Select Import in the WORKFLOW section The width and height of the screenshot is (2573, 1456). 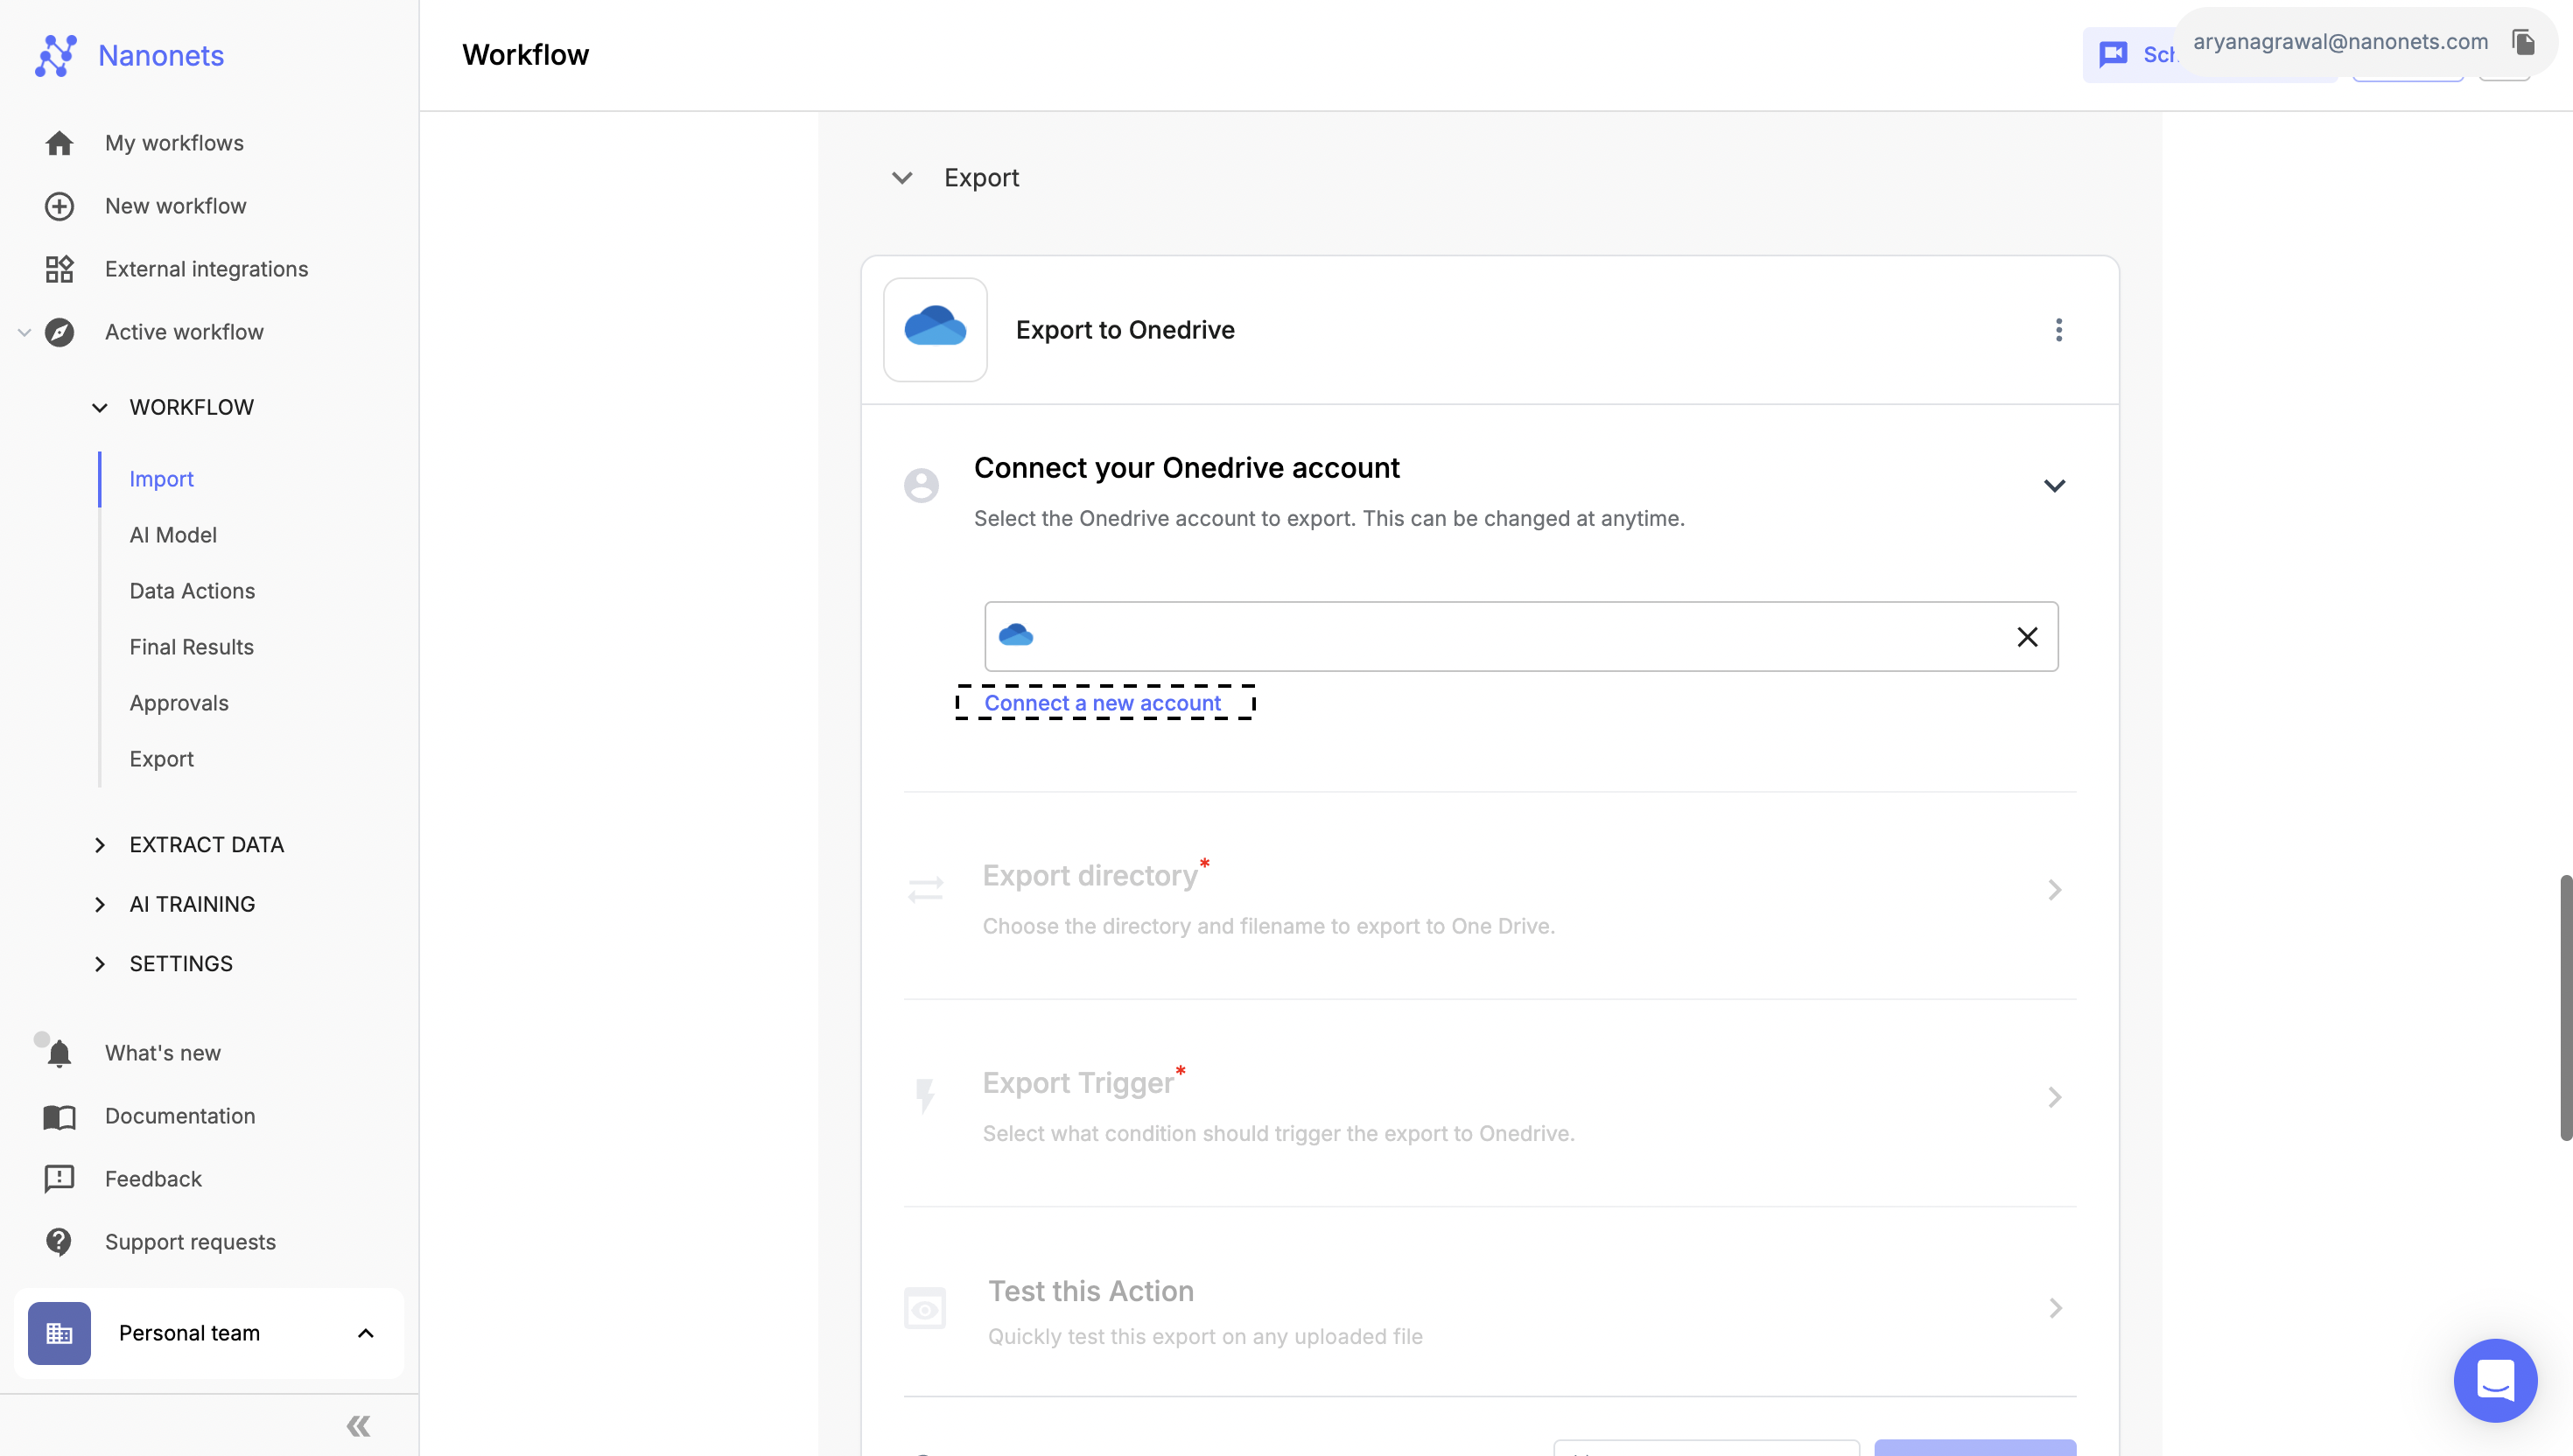click(x=161, y=479)
